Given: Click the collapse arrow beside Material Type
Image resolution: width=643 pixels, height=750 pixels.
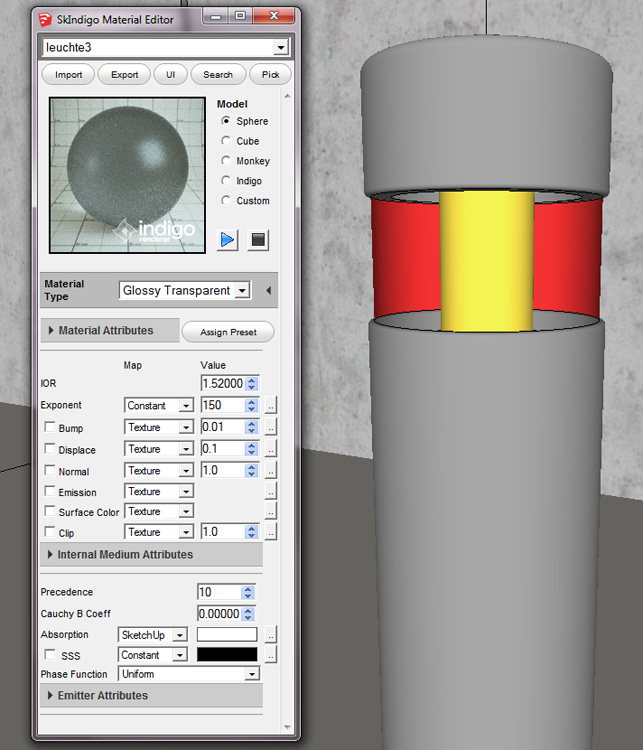Looking at the screenshot, I should tap(268, 291).
